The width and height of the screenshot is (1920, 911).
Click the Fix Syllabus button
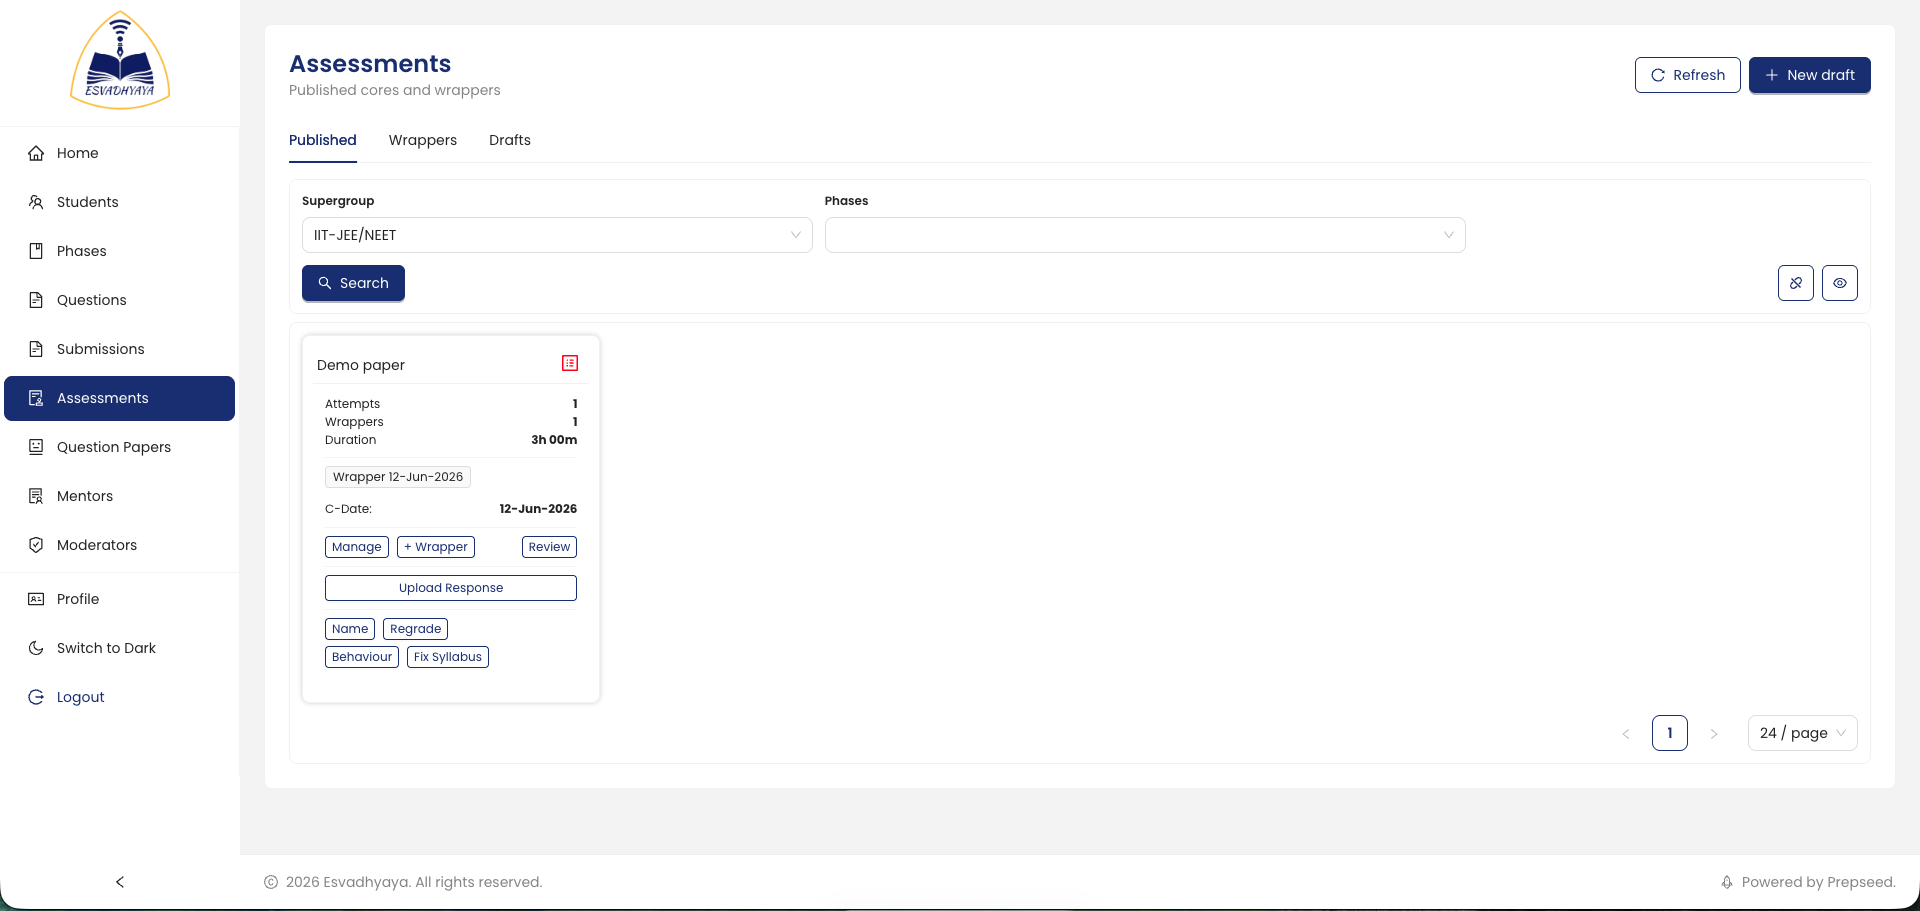[x=448, y=657]
